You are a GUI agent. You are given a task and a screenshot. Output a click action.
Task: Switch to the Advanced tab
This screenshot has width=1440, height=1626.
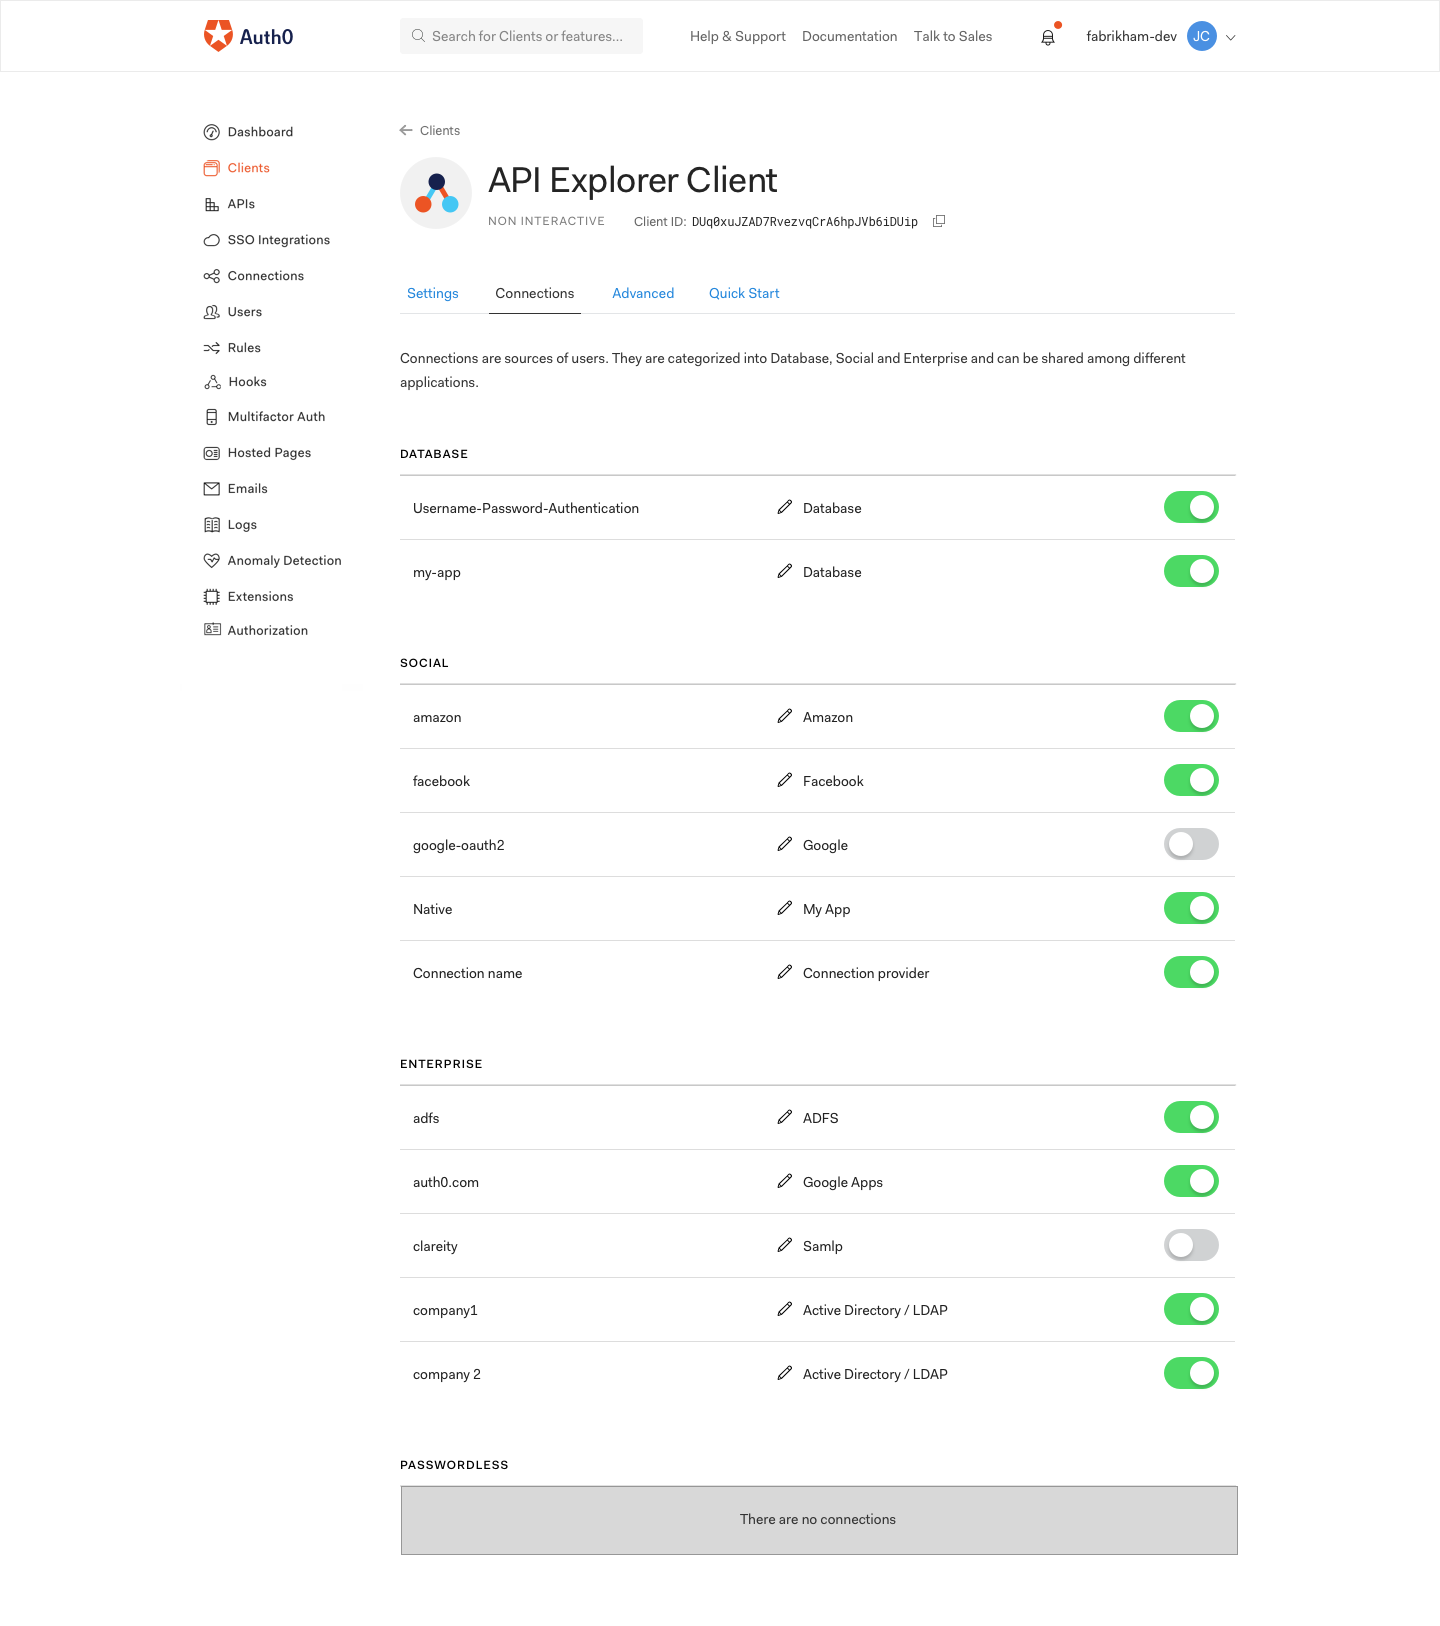click(x=643, y=293)
